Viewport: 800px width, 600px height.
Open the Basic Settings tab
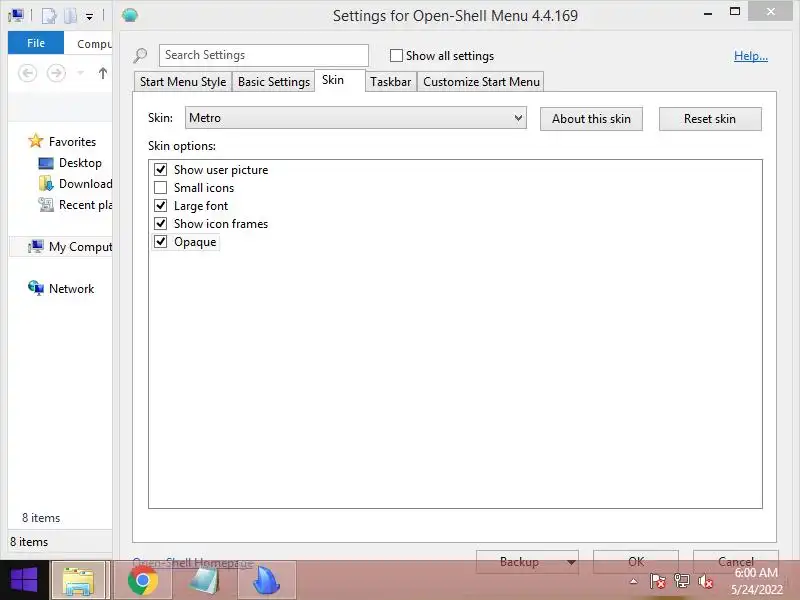point(273,82)
